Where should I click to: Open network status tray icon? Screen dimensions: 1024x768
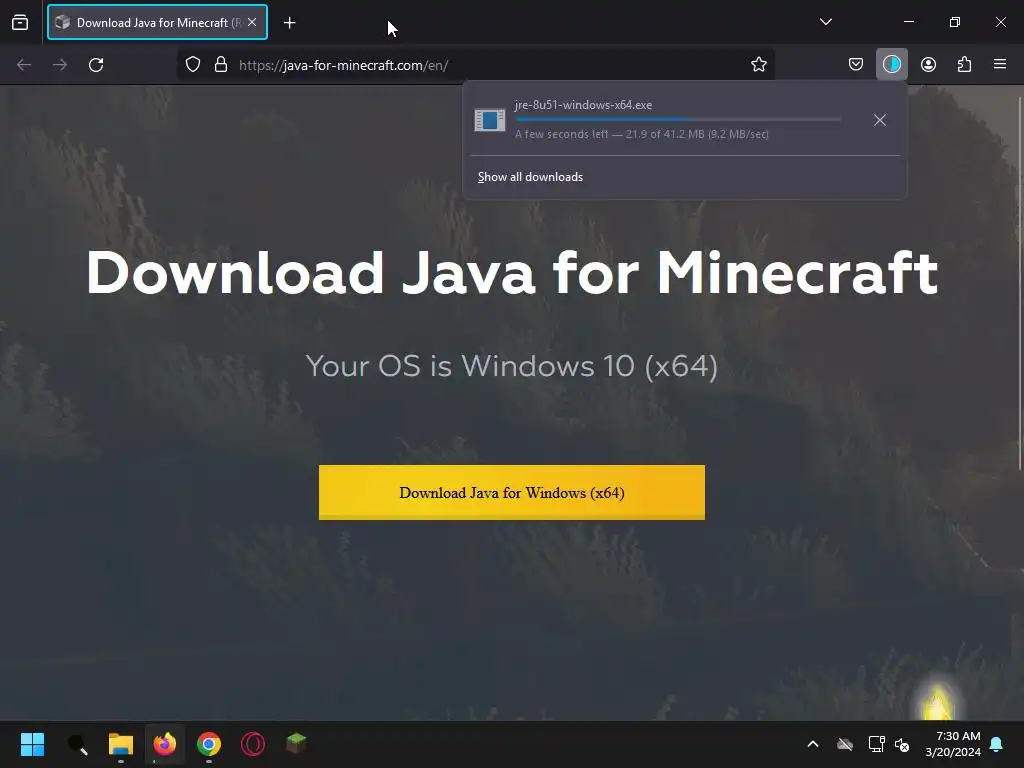(x=876, y=744)
